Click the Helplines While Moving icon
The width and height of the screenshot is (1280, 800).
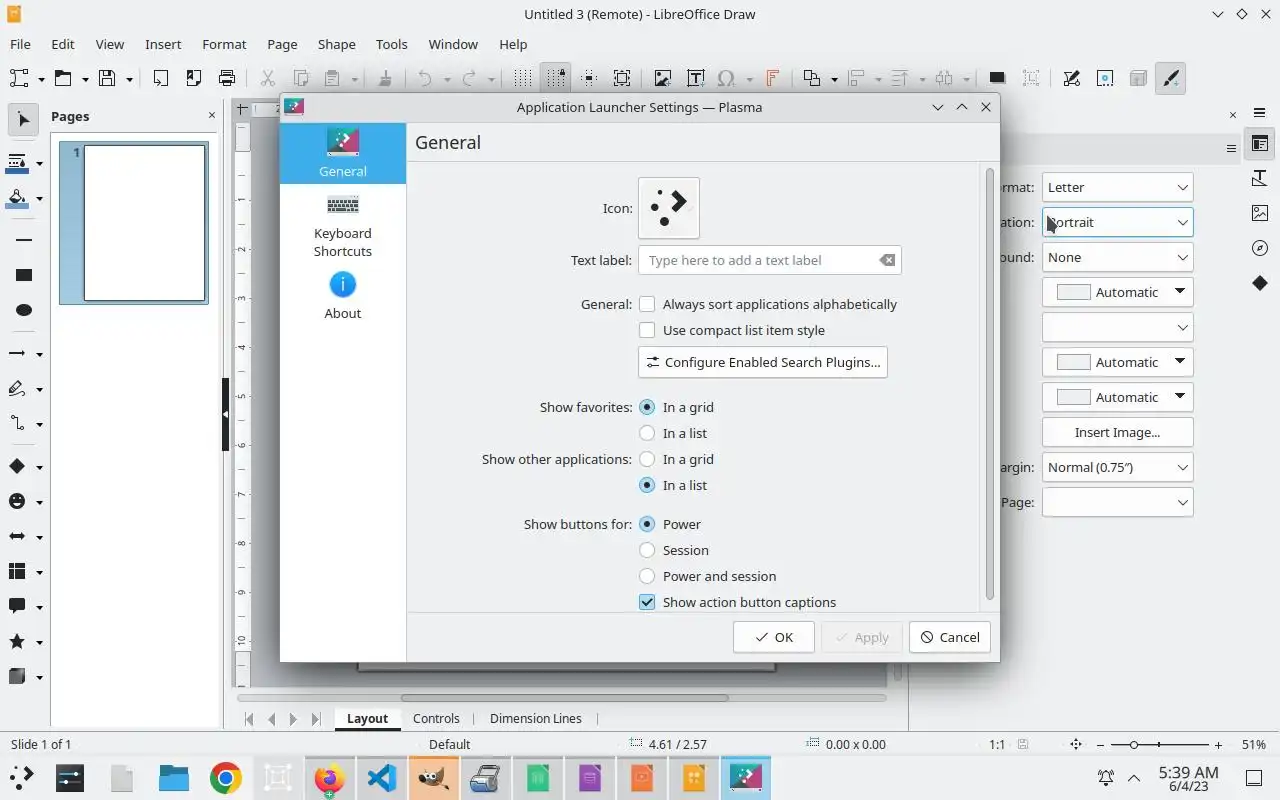(589, 78)
